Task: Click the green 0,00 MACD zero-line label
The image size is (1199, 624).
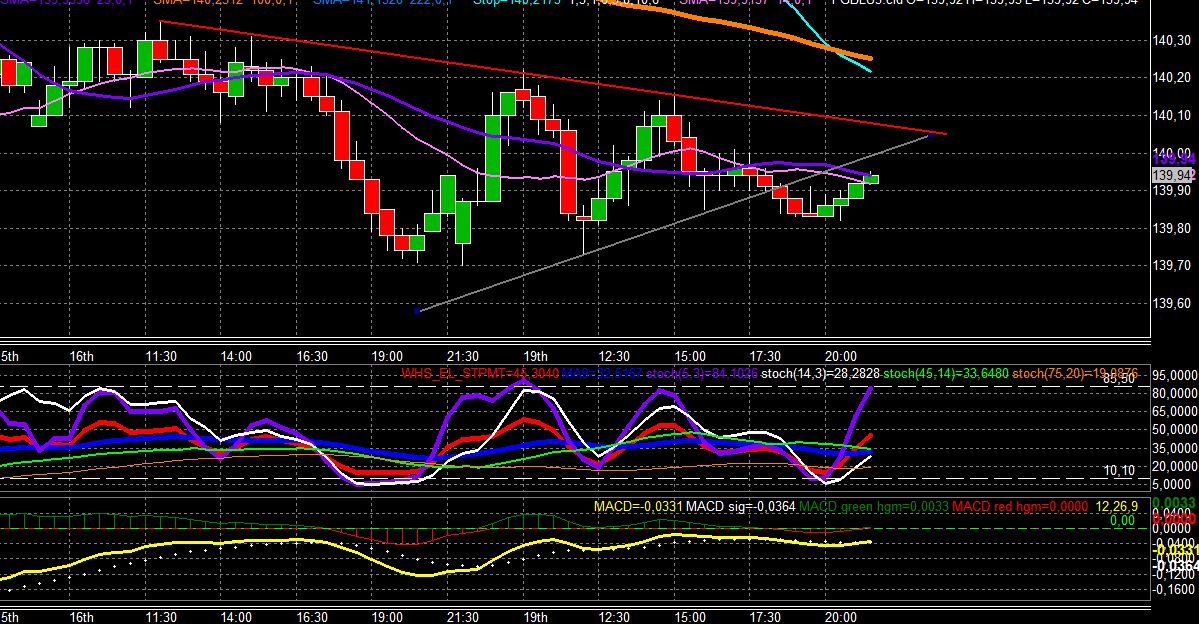Action: click(x=1122, y=521)
